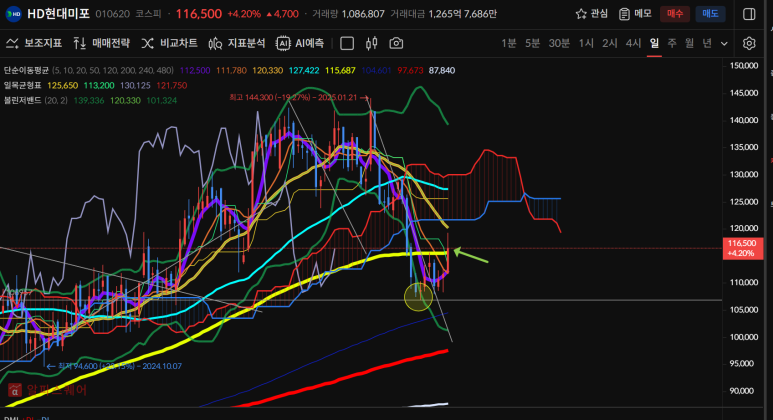Select 월 monthly timeframe
The width and height of the screenshot is (773, 420).
click(689, 43)
